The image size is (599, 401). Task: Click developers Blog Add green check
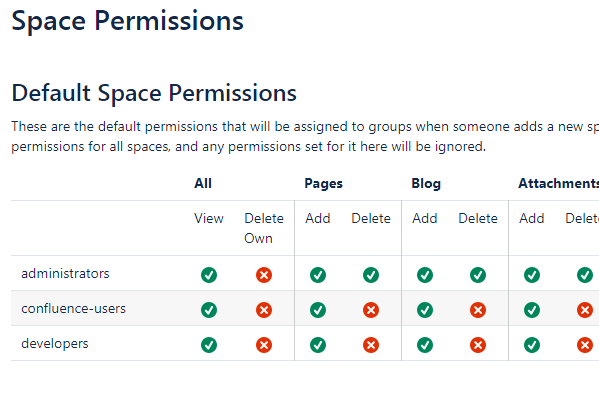pos(425,345)
